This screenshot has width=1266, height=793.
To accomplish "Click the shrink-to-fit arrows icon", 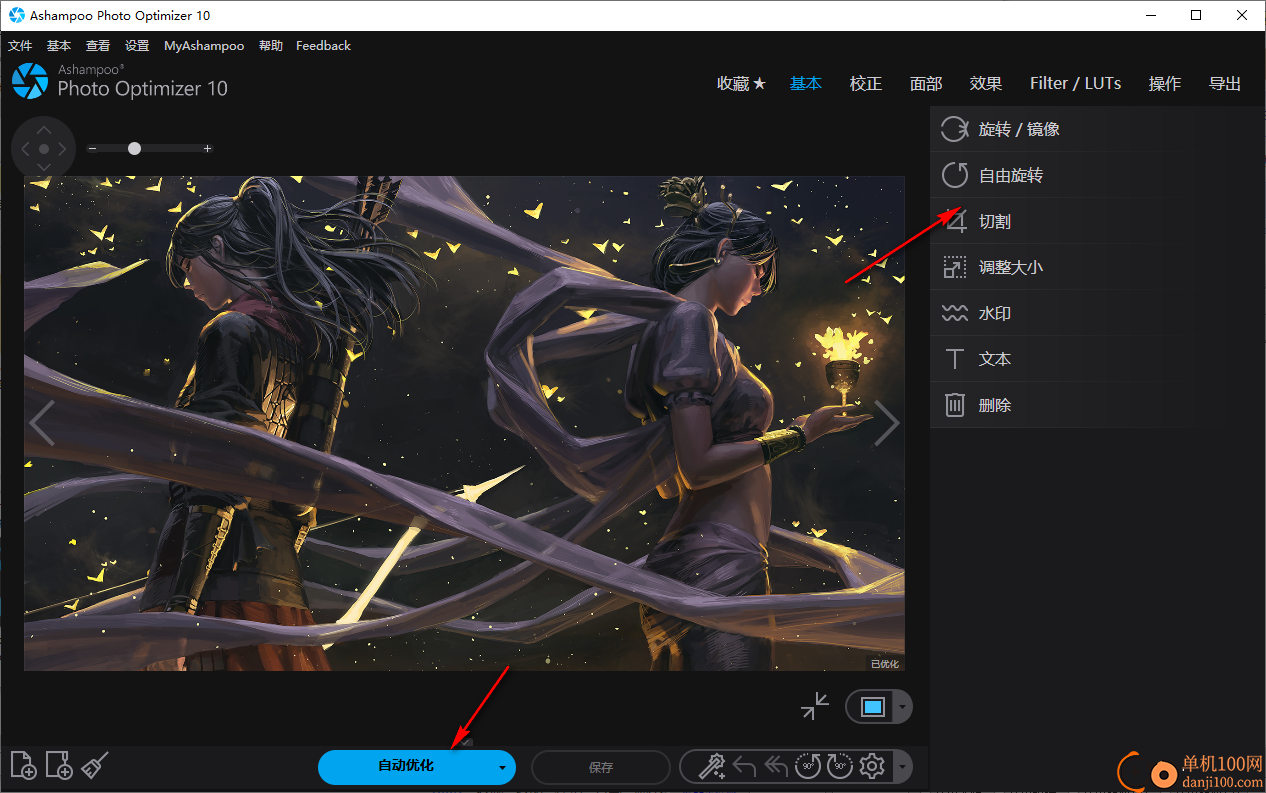I will 815,706.
